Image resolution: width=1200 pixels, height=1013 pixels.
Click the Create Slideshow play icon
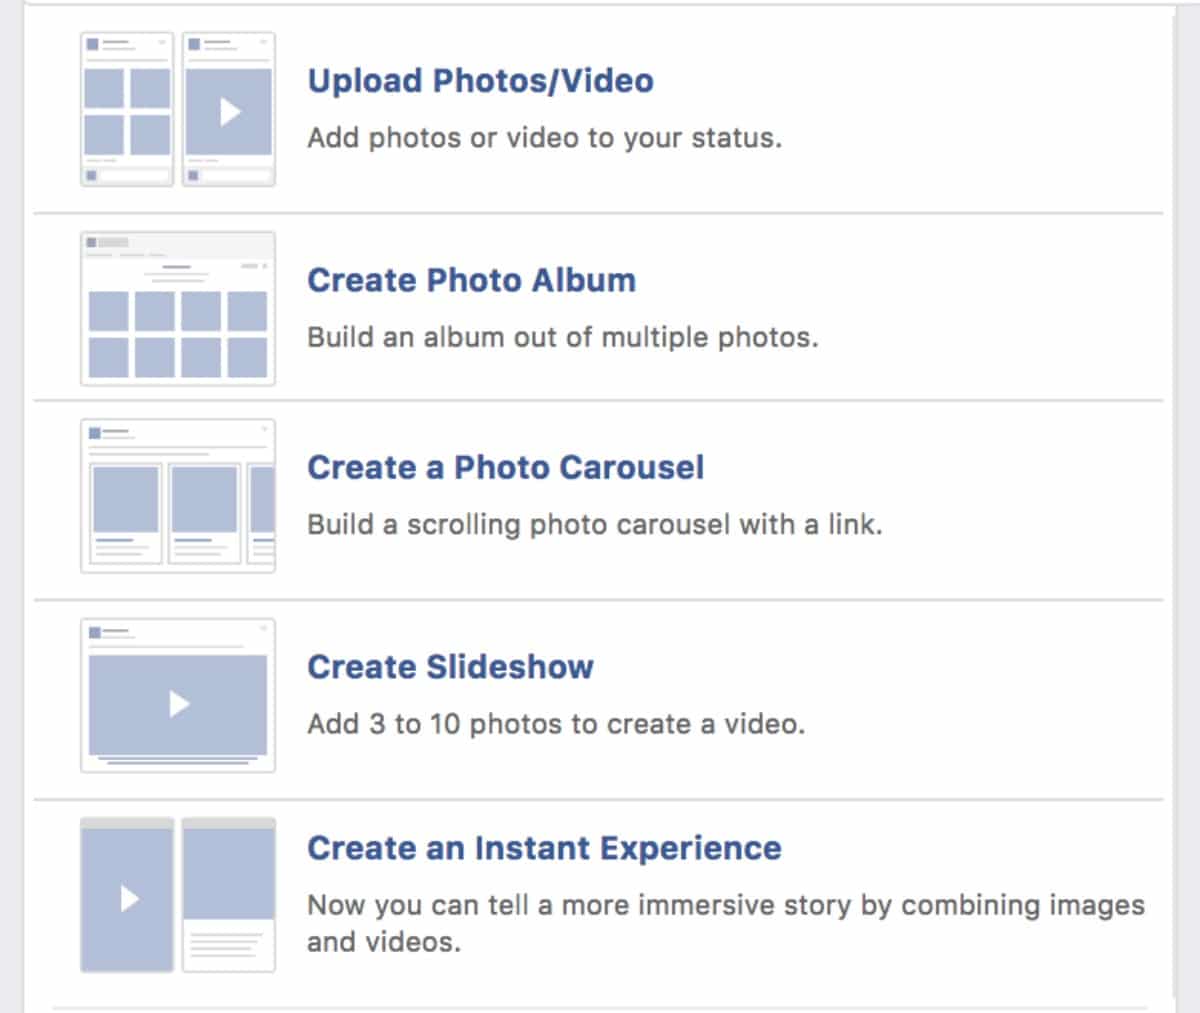(178, 696)
